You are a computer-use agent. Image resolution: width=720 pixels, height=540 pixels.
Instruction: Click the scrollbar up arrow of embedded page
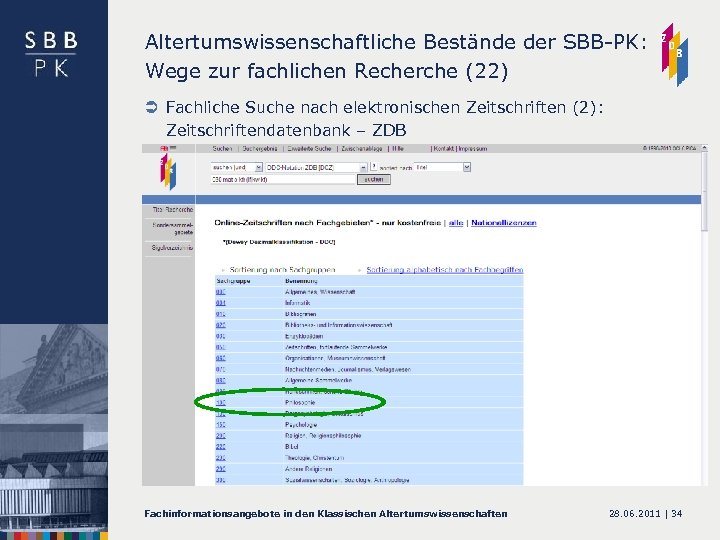pos(705,148)
